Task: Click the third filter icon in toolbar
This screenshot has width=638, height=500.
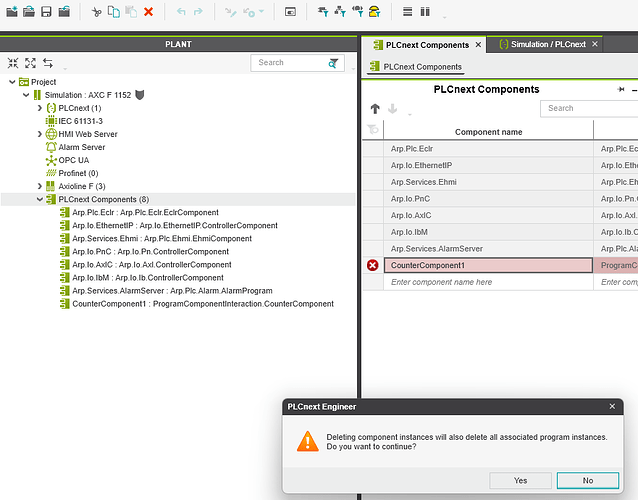Action: pos(358,12)
